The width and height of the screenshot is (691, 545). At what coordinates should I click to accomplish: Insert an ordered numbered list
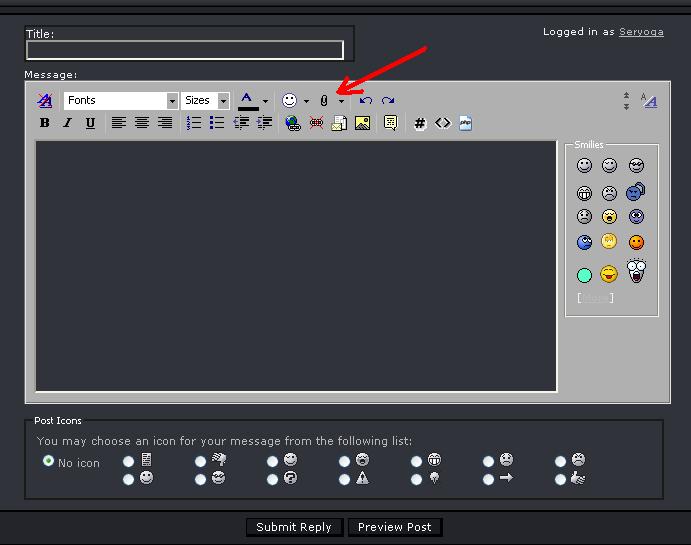coord(194,123)
